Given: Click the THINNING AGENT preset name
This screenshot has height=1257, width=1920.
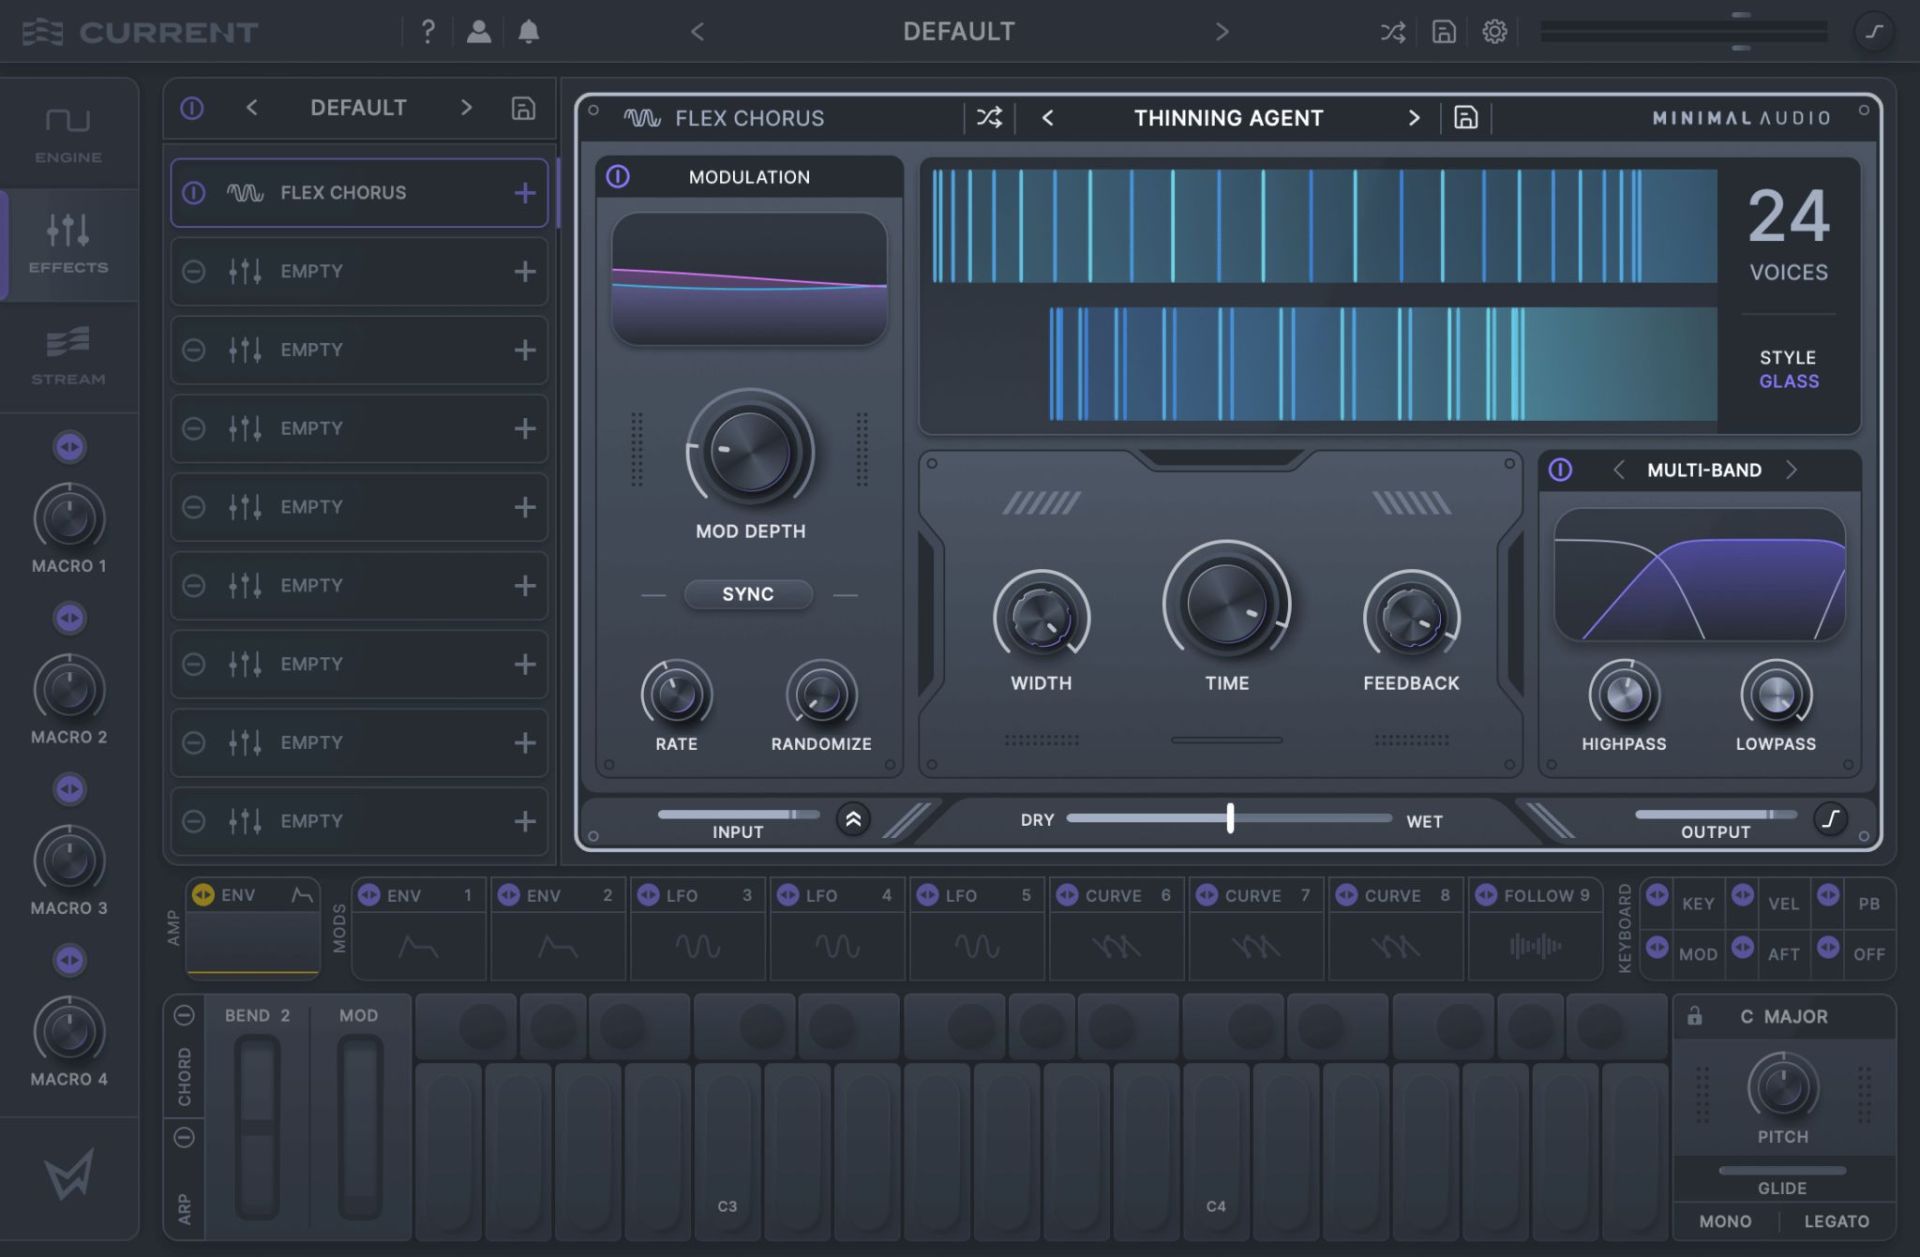Looking at the screenshot, I should pos(1228,118).
